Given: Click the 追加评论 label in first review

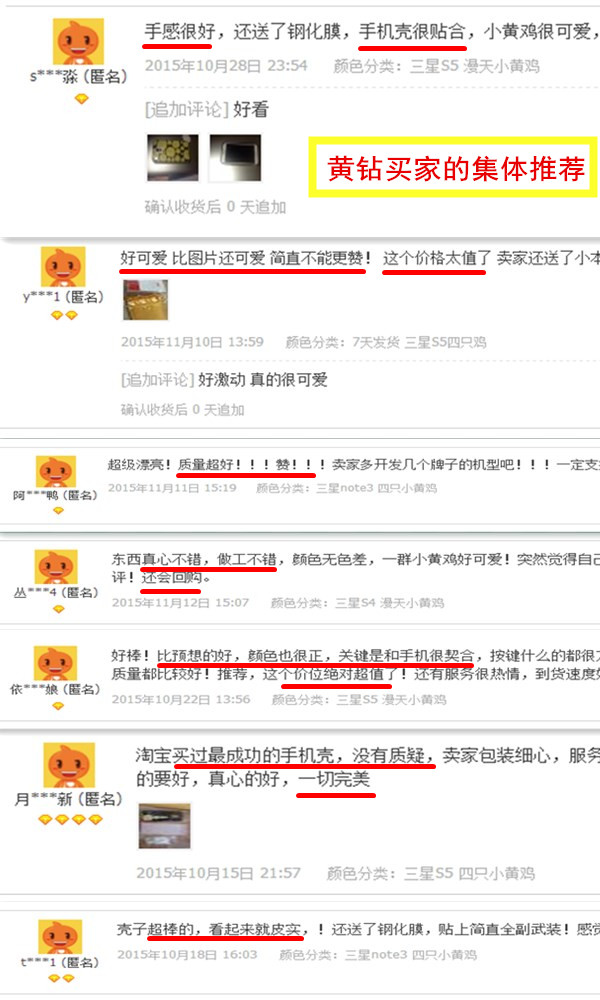Looking at the screenshot, I should [x=186, y=110].
